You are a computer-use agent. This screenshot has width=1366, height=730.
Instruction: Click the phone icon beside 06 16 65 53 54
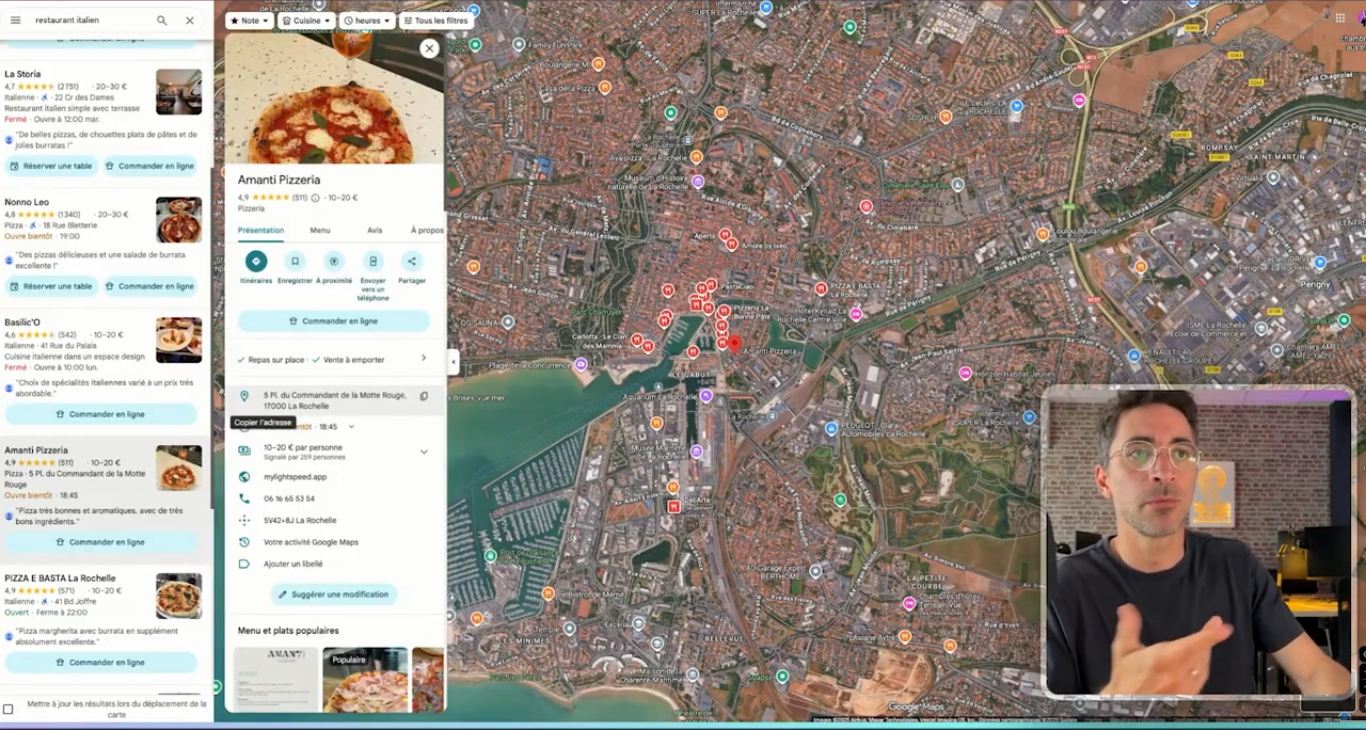point(244,498)
